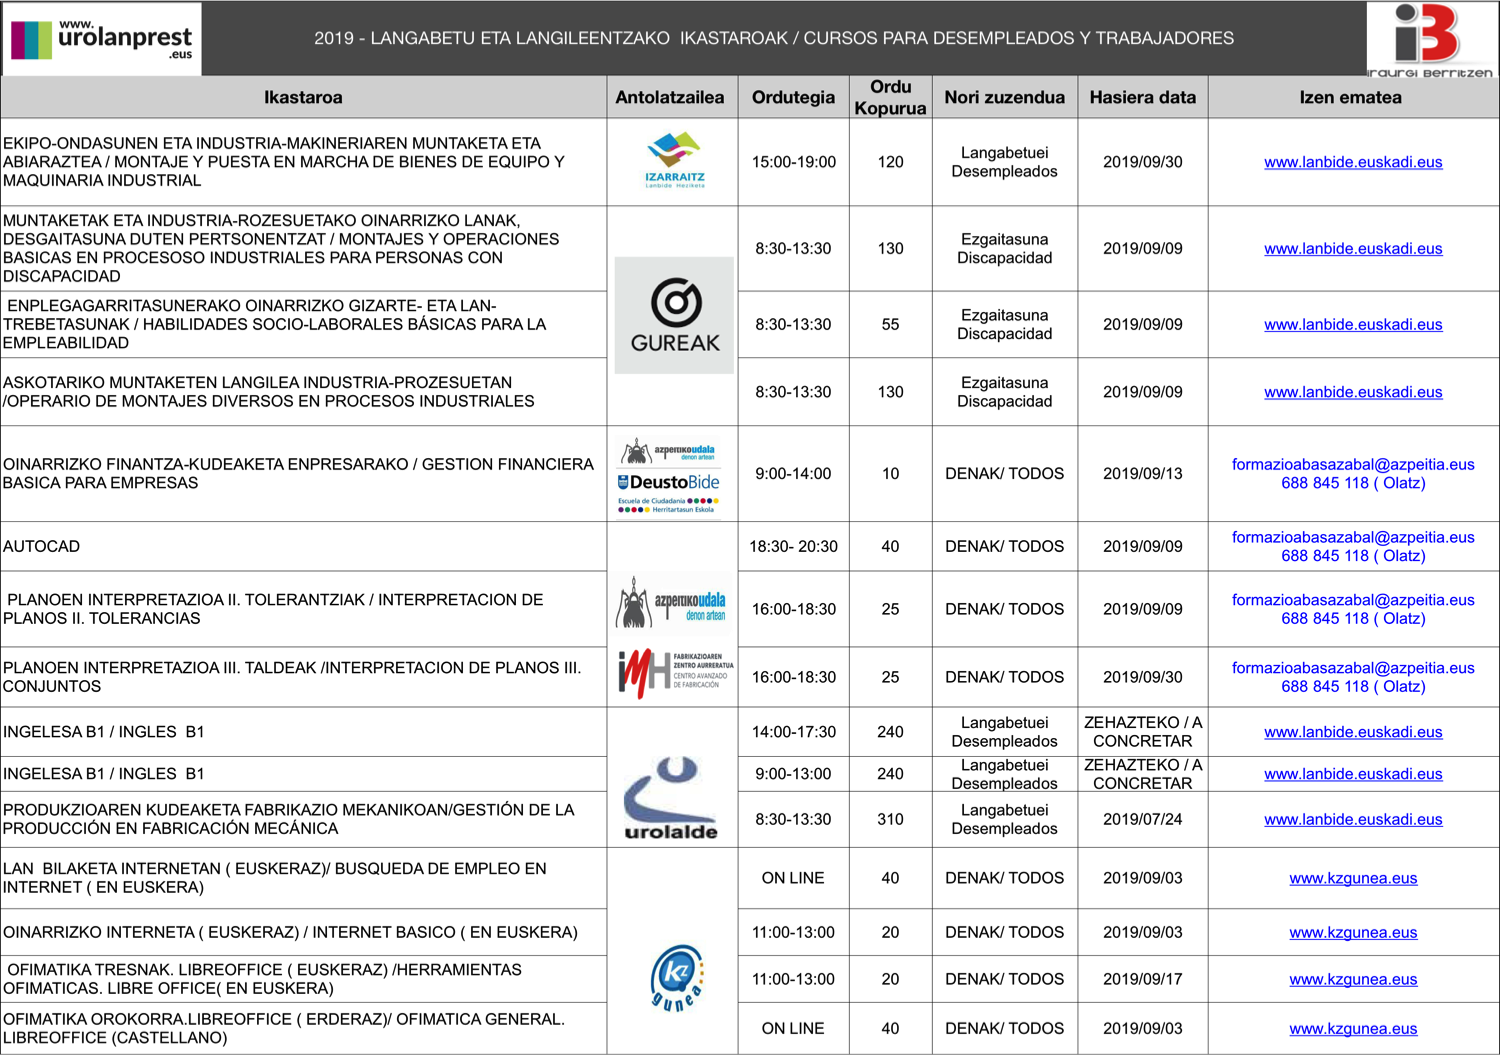This screenshot has height=1055, width=1500.
Task: Open lanbide link for the 2019/09/30 Izarraitz course
Action: tap(1353, 162)
